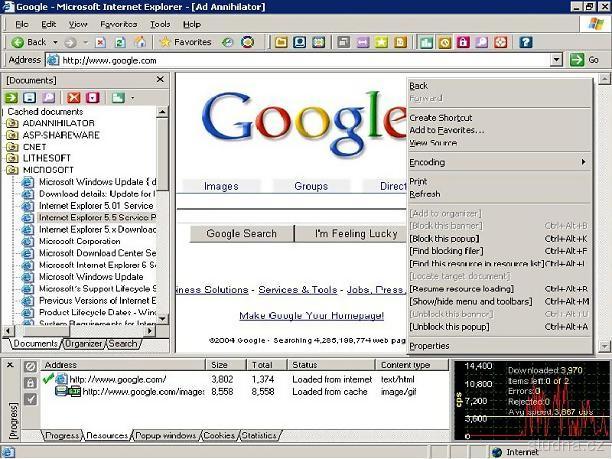612x459 pixels.
Task: Open the File menu
Action: [x=21, y=24]
